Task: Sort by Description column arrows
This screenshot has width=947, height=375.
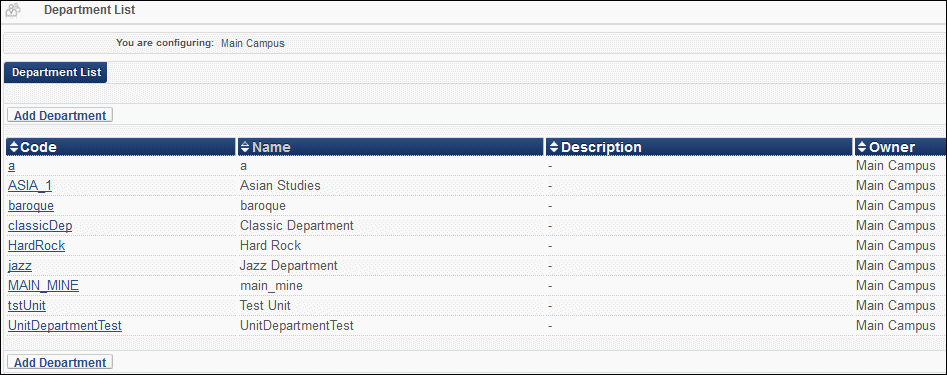Action: click(x=554, y=147)
